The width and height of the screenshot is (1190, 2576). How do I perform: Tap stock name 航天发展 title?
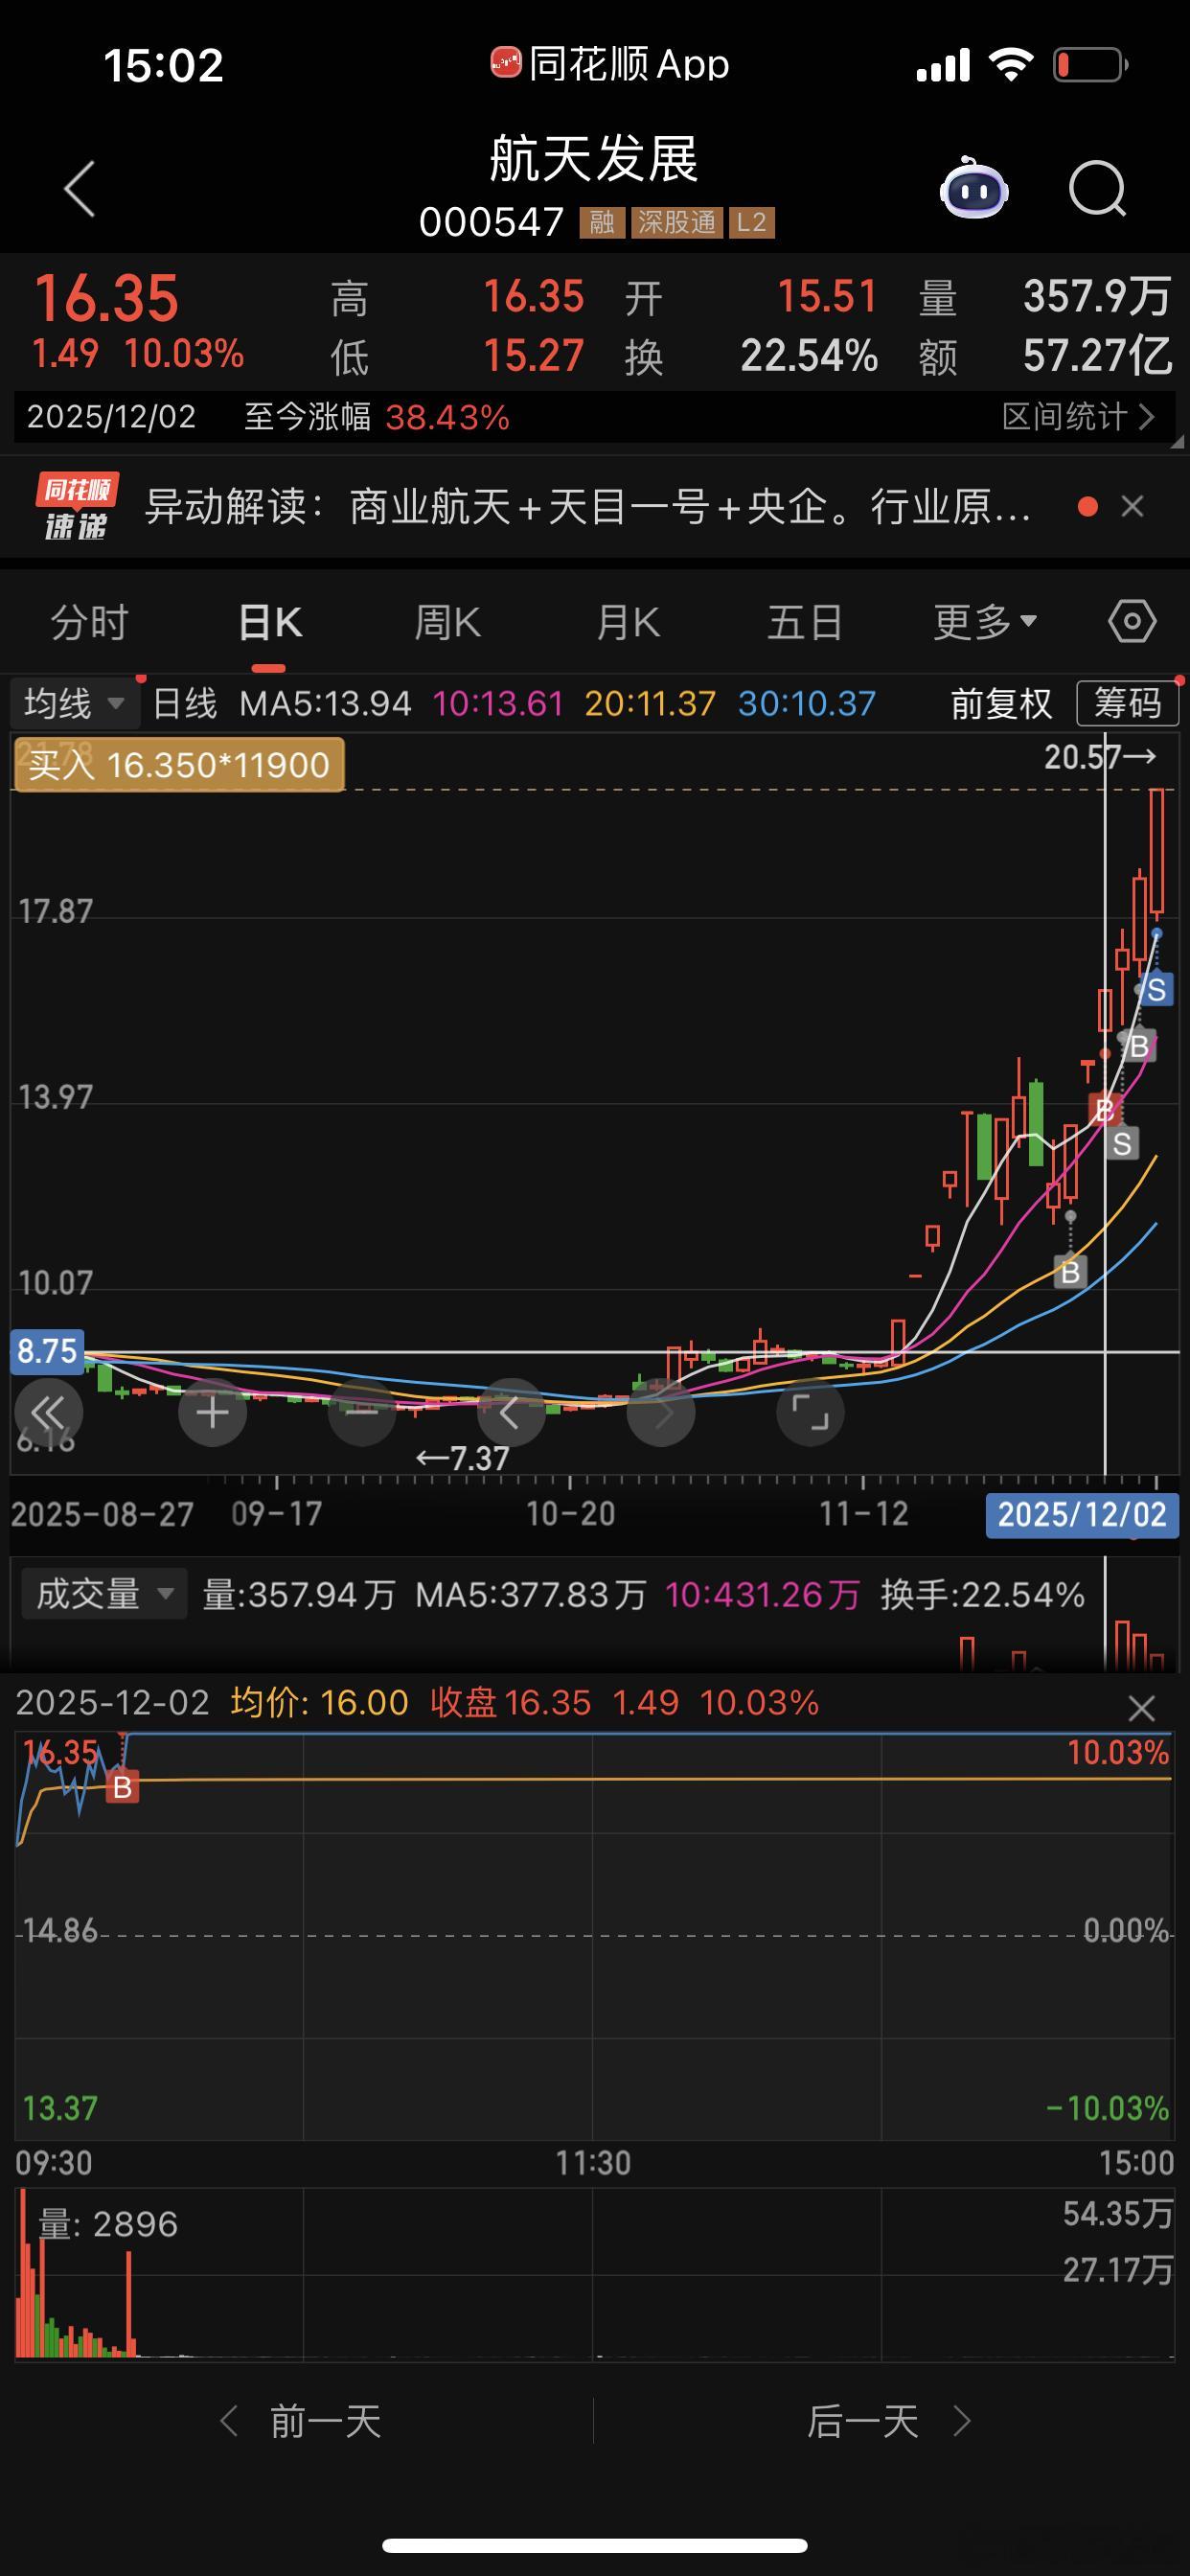[x=594, y=159]
